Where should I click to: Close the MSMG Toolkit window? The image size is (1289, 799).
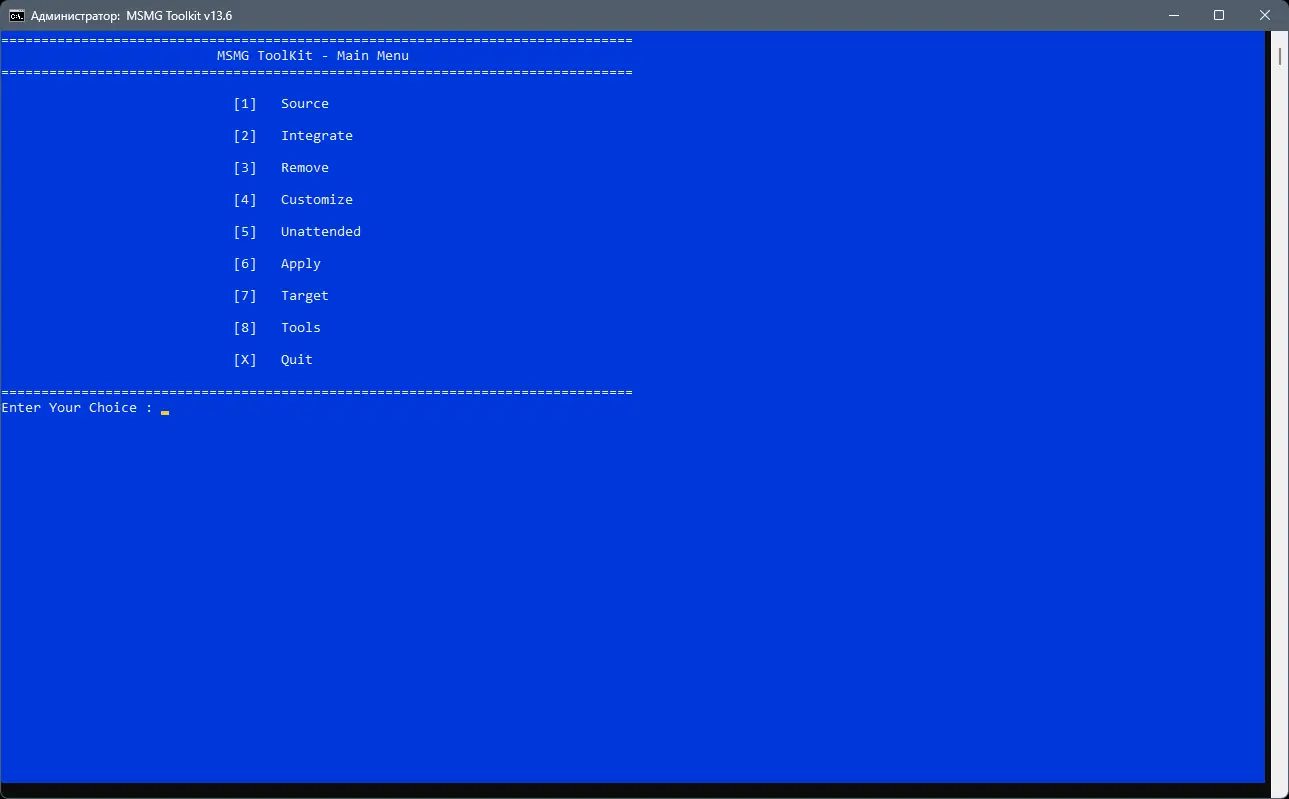(x=1265, y=15)
